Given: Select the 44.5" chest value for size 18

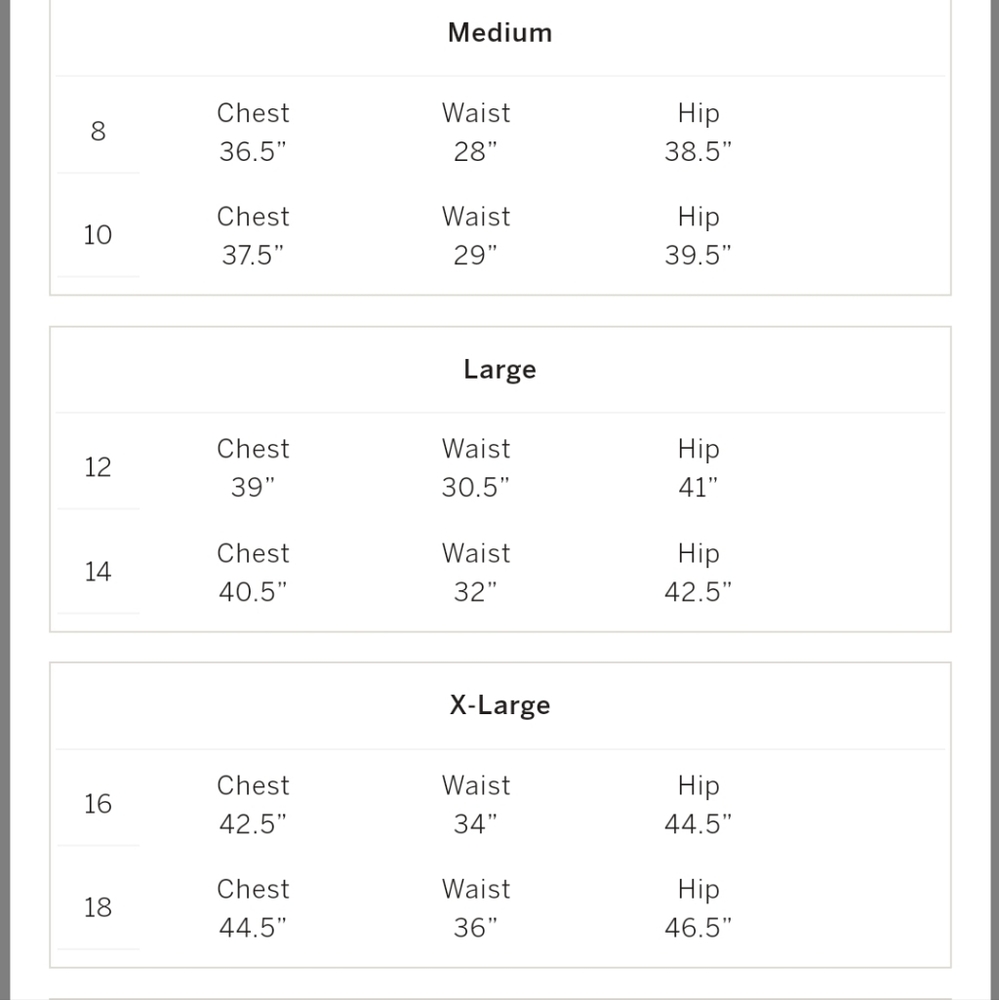Looking at the screenshot, I should pos(253,928).
